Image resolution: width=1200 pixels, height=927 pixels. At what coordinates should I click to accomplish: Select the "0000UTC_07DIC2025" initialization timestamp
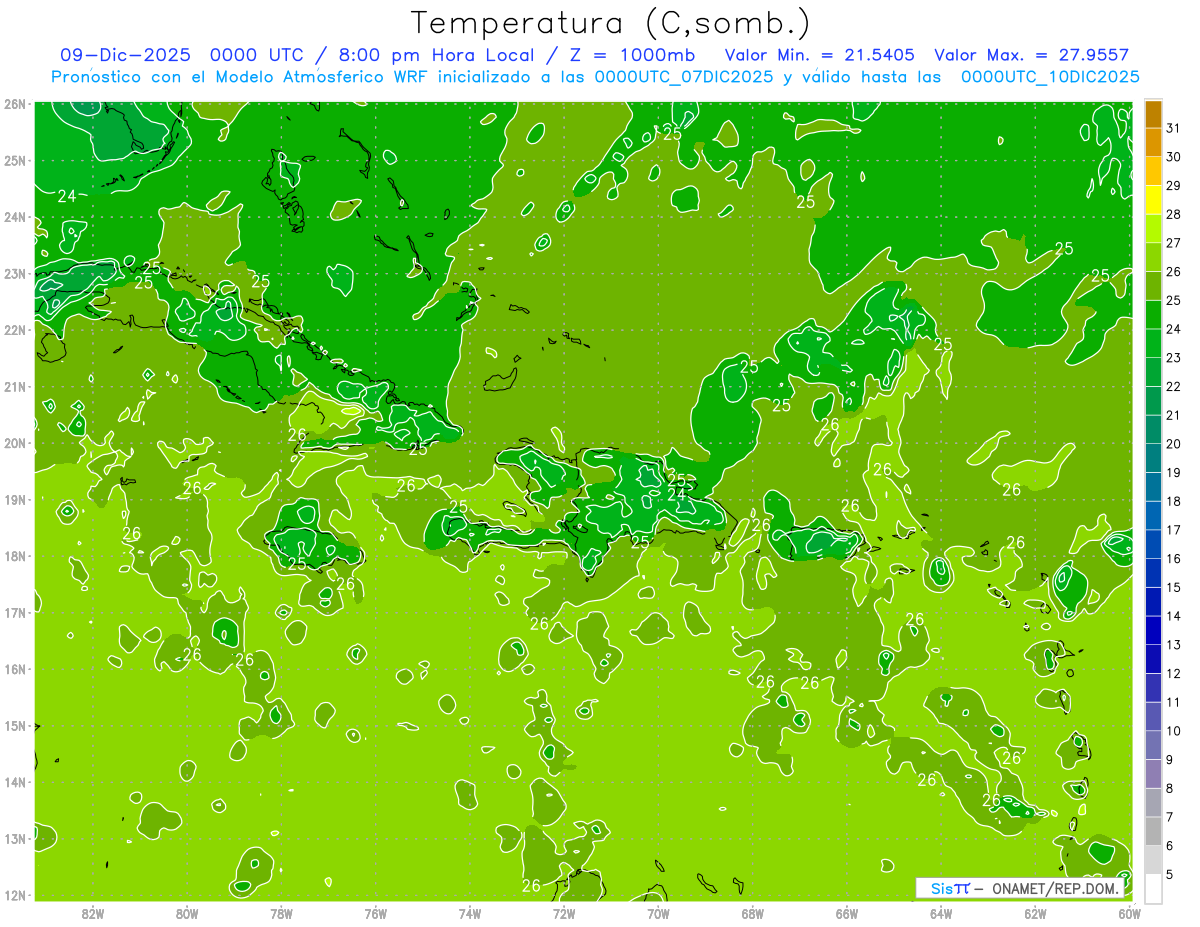point(683,77)
